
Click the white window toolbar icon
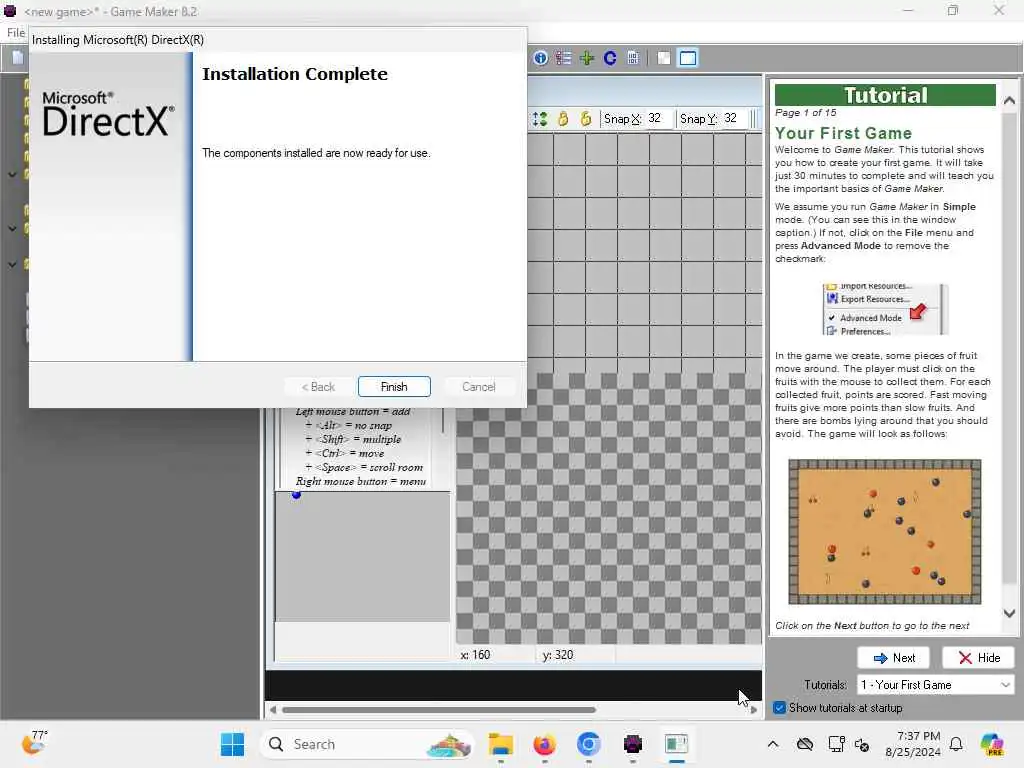click(x=664, y=58)
